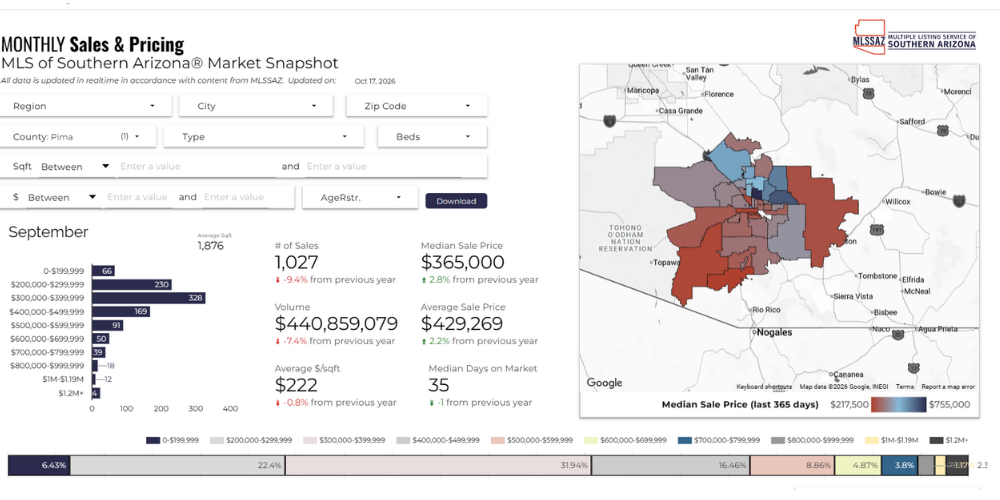The width and height of the screenshot is (1000, 500).
Task: Click the $600,000-$699,999 bar showing 50
Action: [101, 339]
